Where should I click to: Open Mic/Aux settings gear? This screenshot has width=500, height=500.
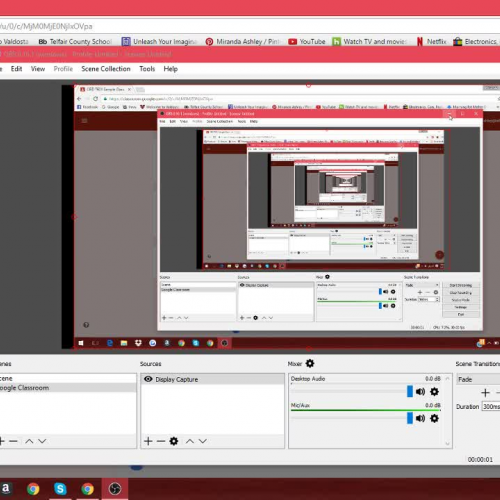click(434, 418)
